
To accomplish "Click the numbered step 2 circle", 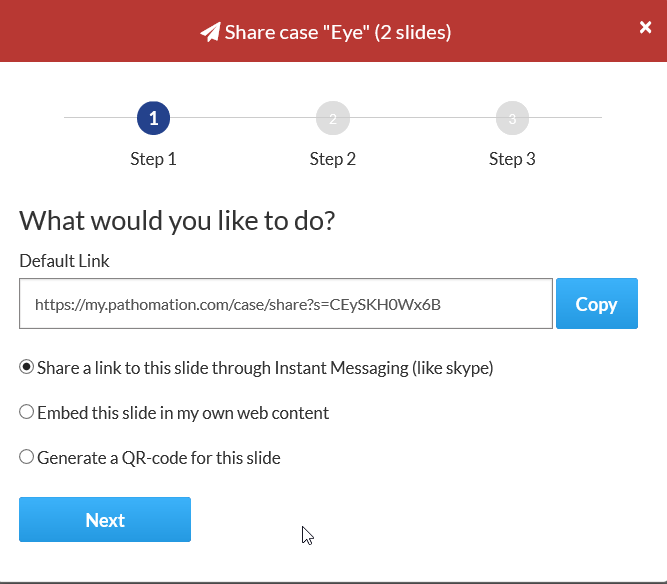I will tap(332, 119).
